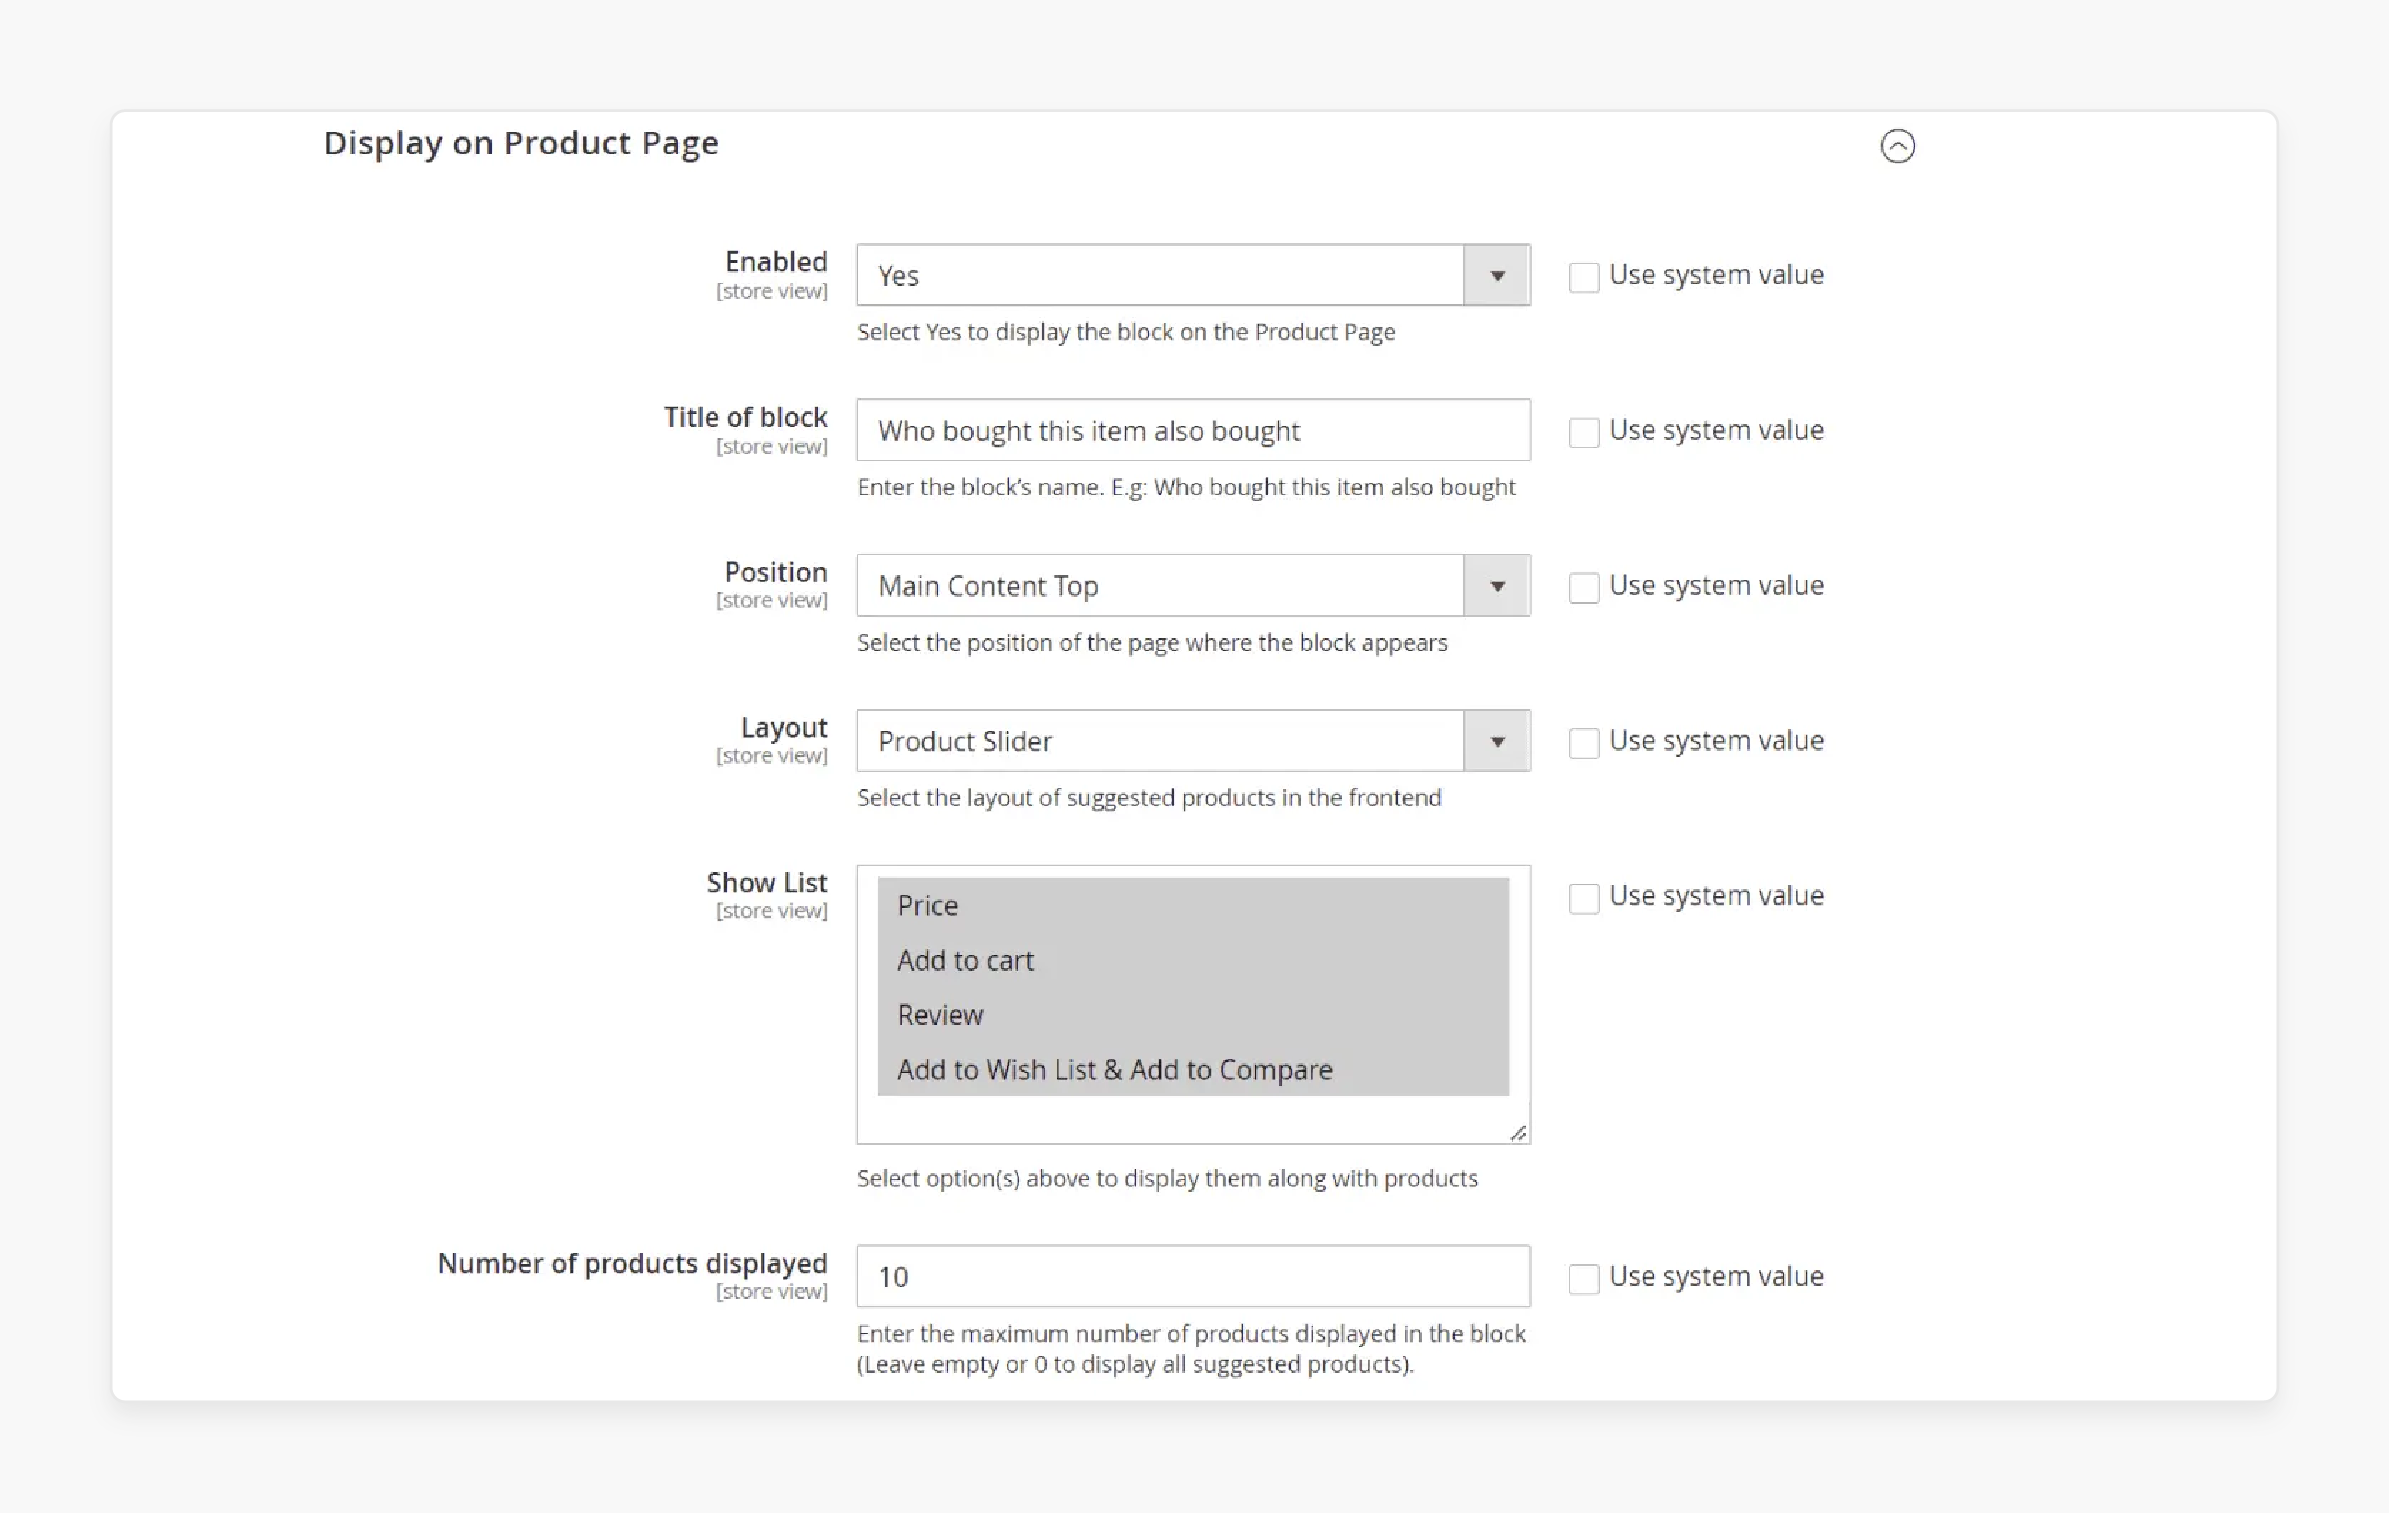Viewport: 2389px width, 1513px height.
Task: Click the collapse icon for Display on Product Page
Action: [1896, 145]
